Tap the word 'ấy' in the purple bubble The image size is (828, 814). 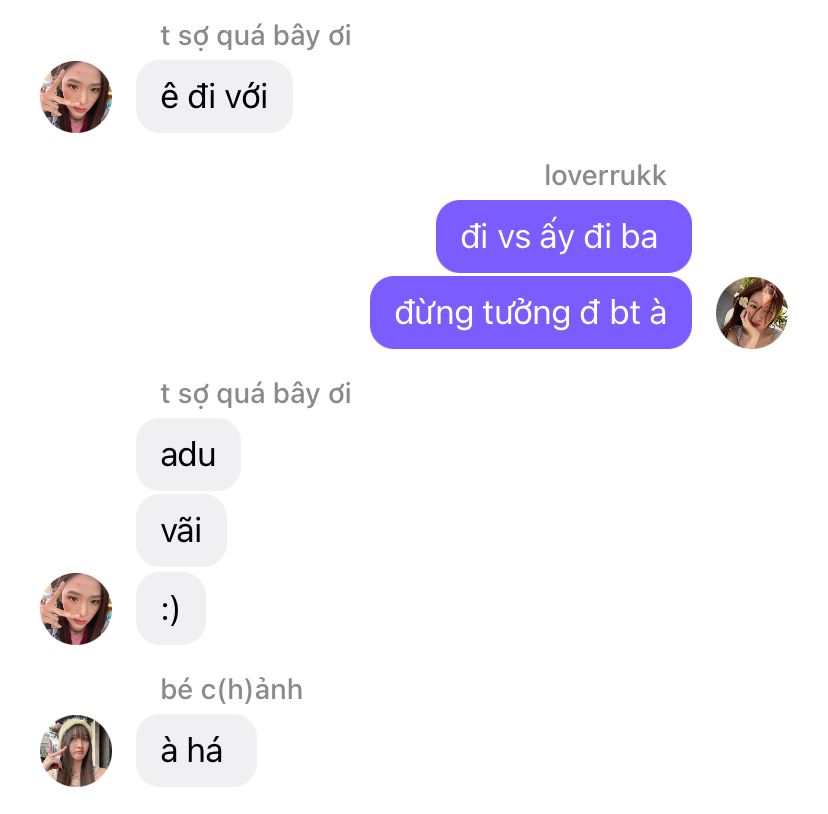point(557,236)
